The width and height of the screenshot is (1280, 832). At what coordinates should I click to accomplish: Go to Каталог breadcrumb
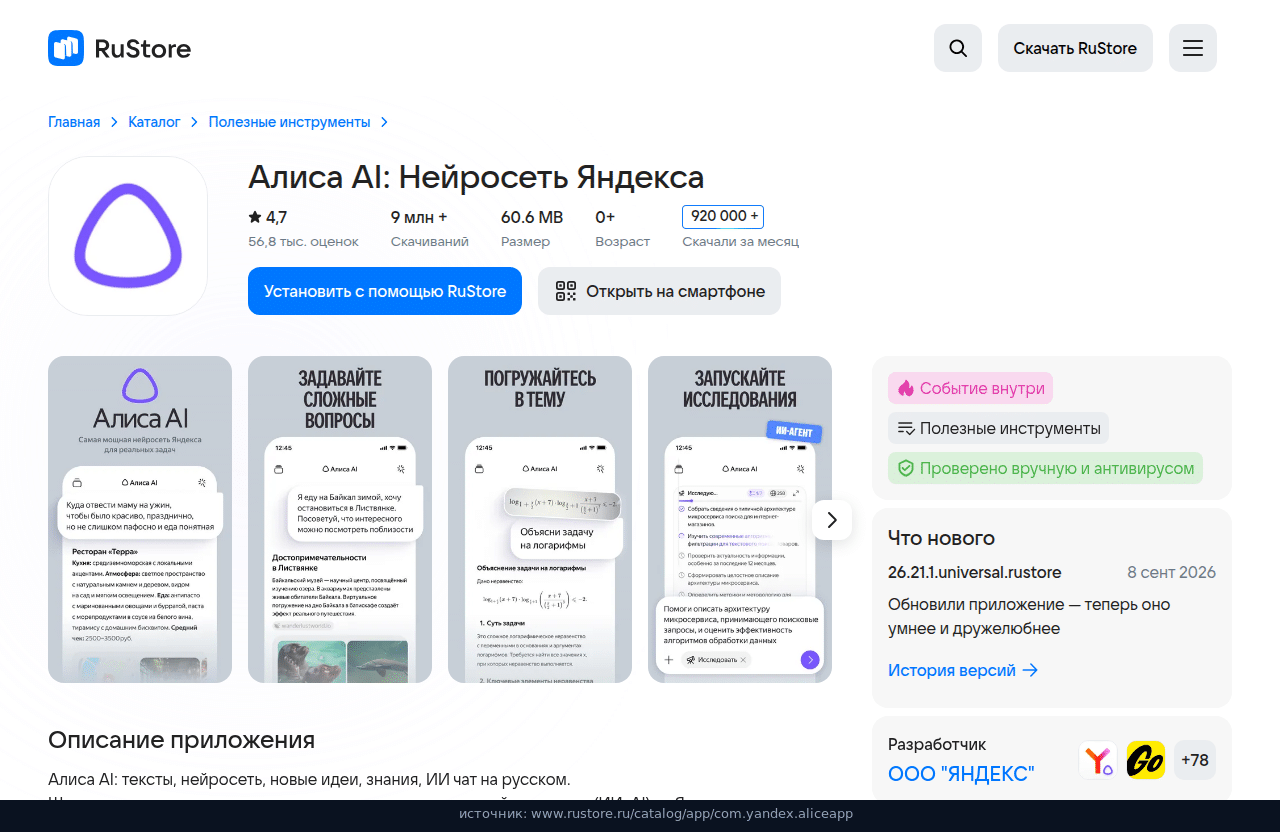click(x=154, y=122)
